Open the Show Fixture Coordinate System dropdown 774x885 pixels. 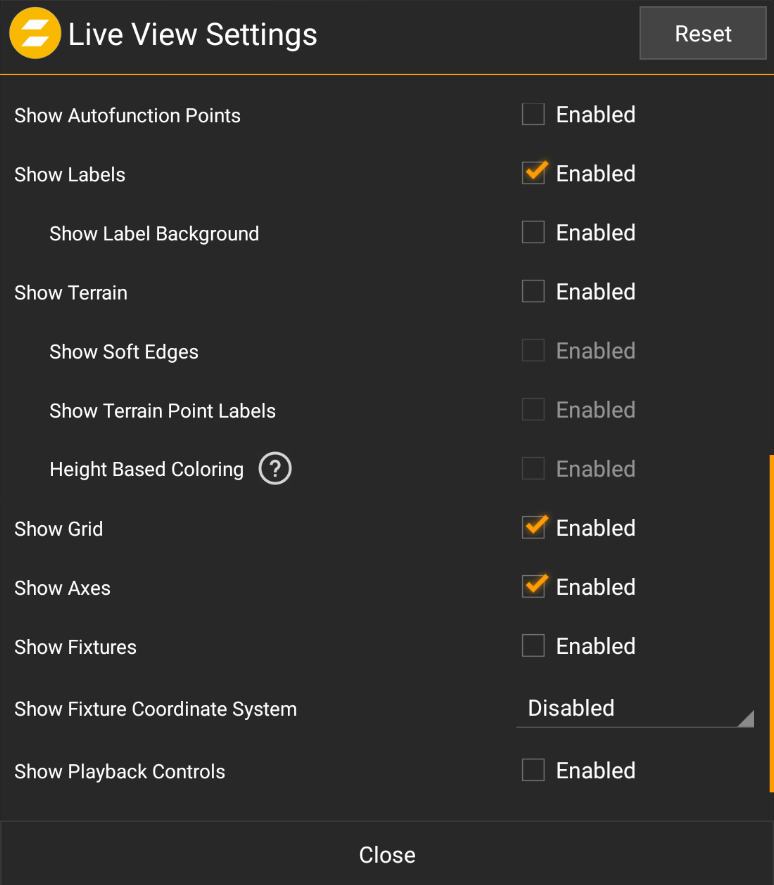tap(635, 708)
